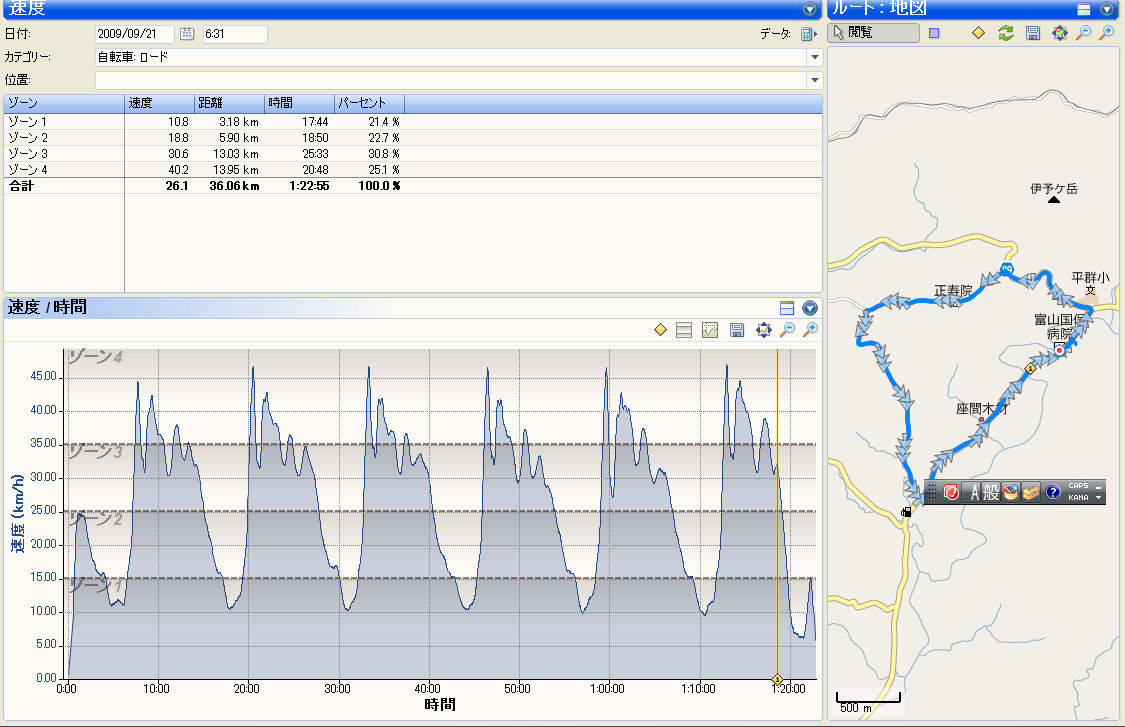
Task: Expand the カテゴリー dropdown arrow
Action: pos(814,57)
